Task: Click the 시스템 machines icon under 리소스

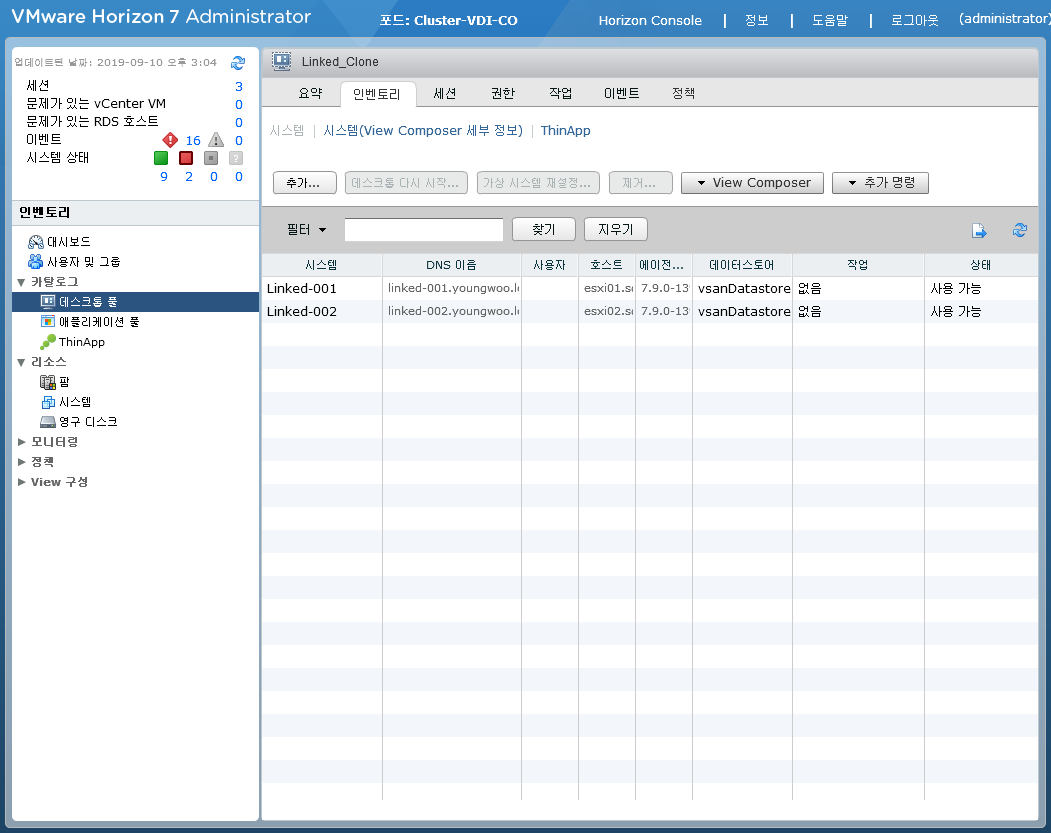Action: pos(48,402)
